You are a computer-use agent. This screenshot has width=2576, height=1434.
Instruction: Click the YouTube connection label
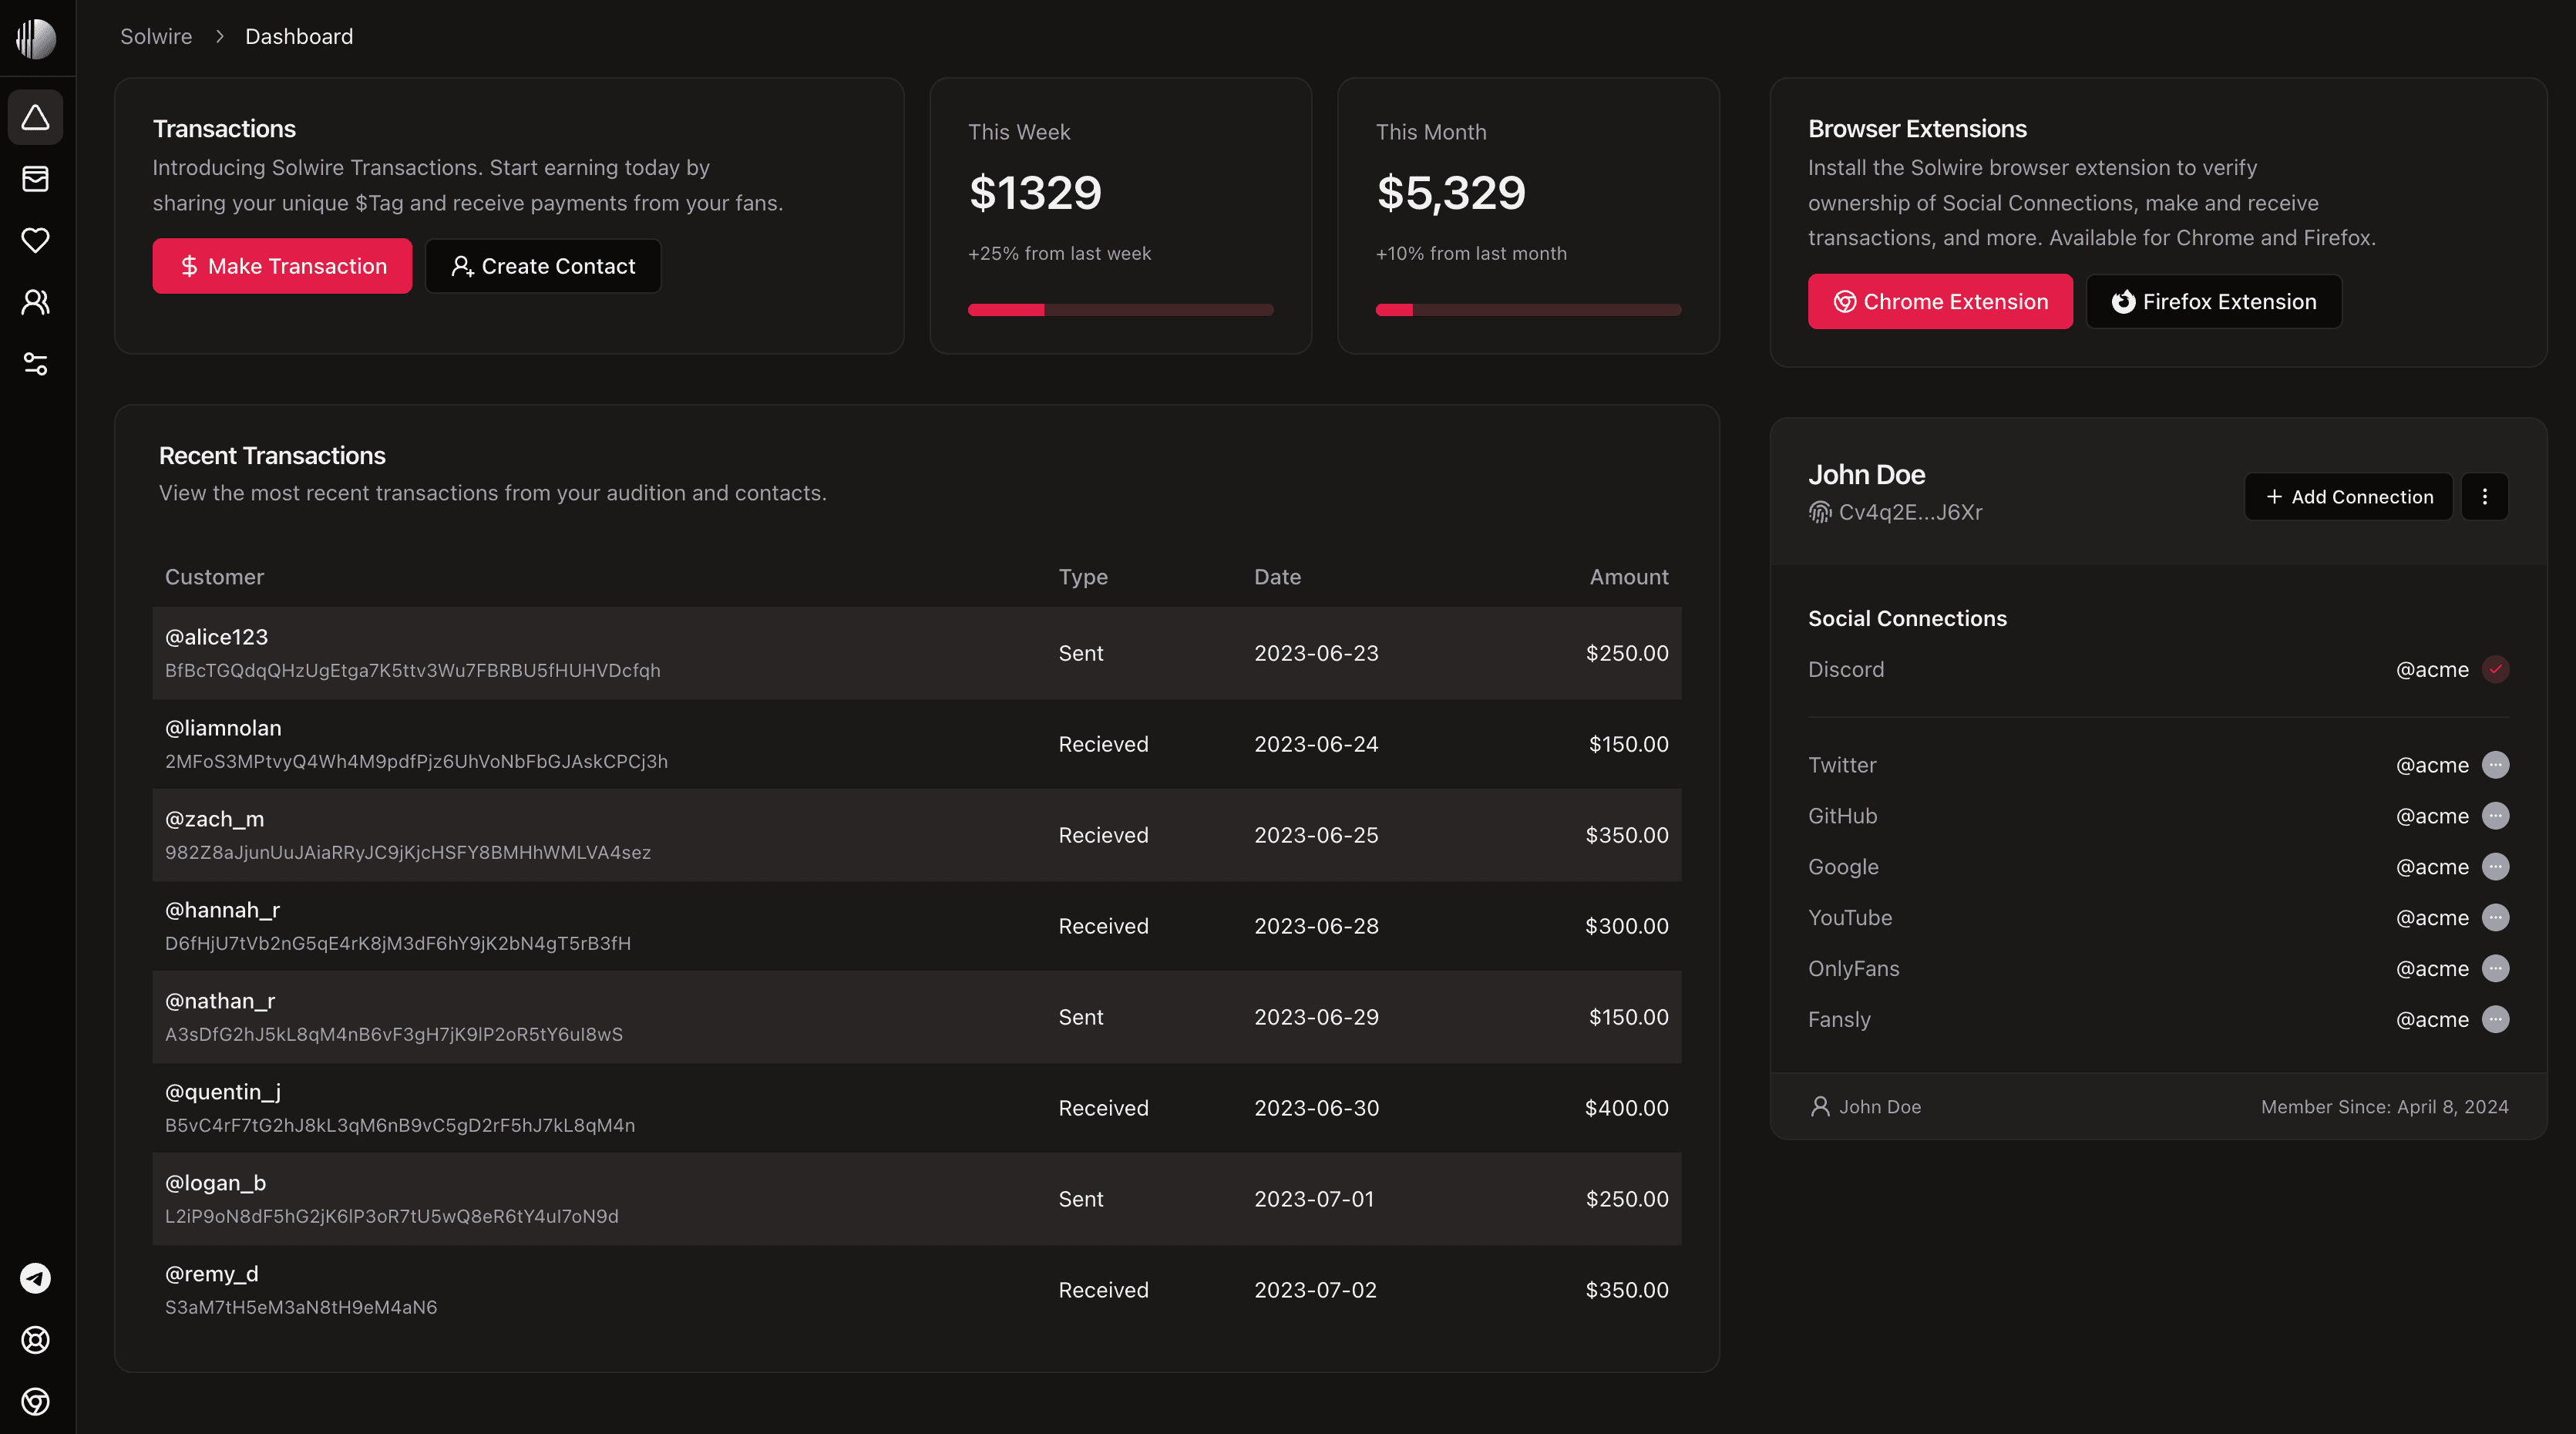1850,918
